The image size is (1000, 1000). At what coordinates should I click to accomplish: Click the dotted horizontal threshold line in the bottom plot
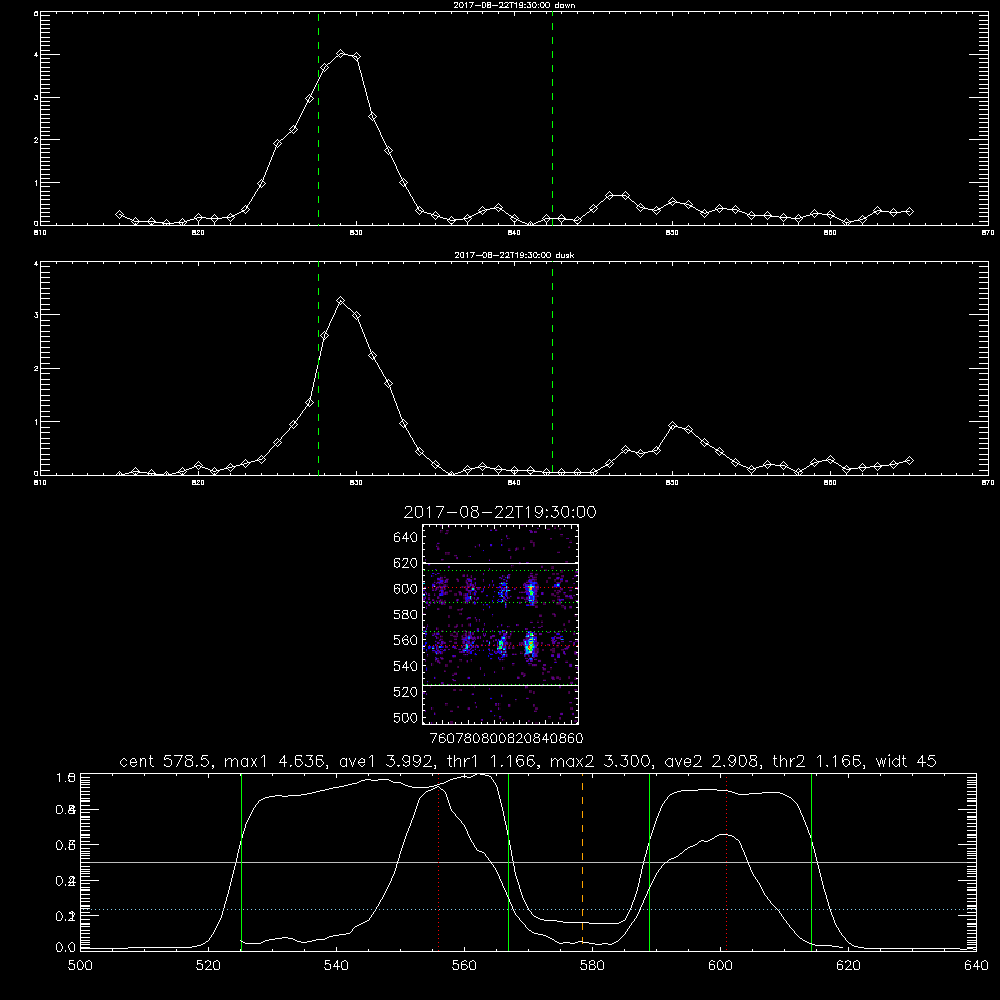point(528,909)
